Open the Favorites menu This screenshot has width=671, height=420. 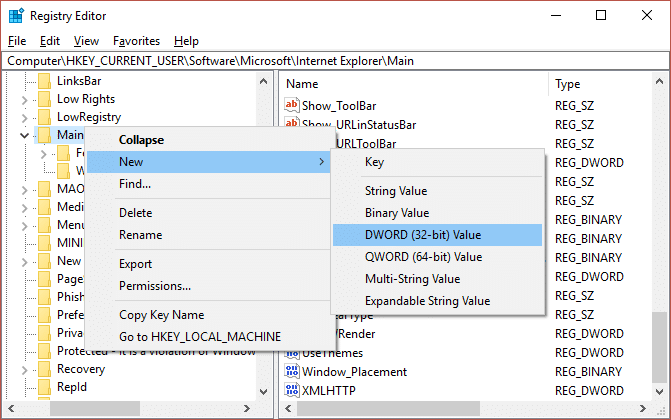click(x=137, y=41)
